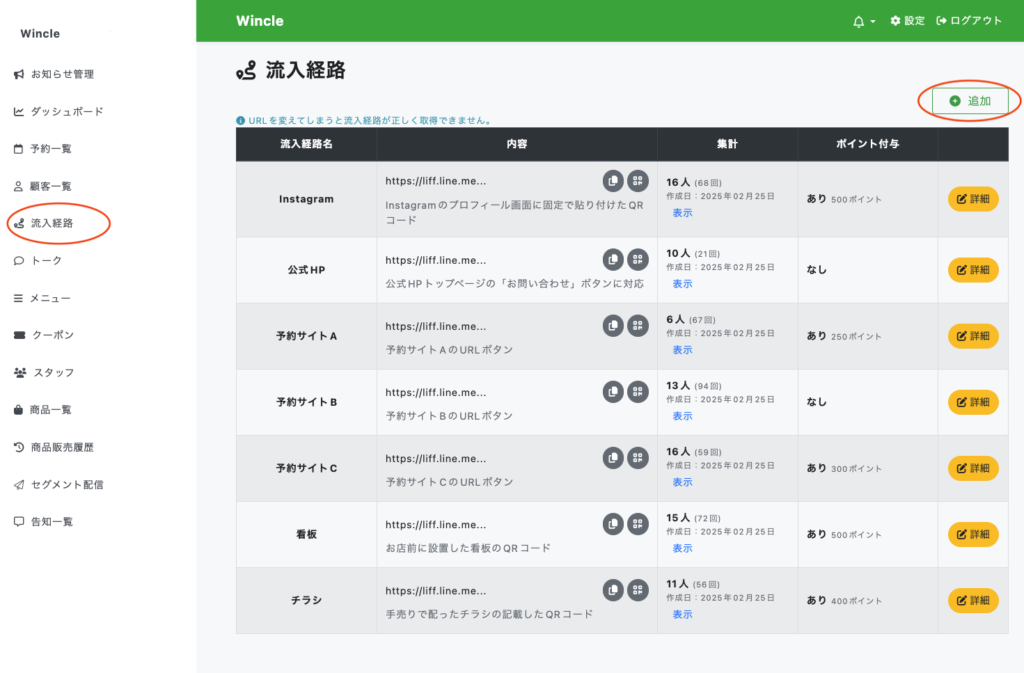Copy the Instagram route URL
This screenshot has height=673, width=1024.
click(x=613, y=181)
